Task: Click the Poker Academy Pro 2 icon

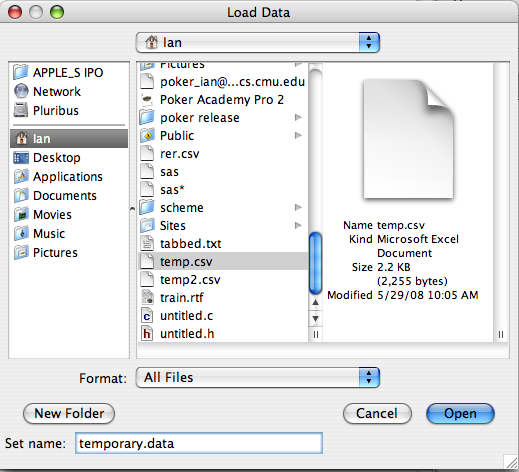Action: tap(147, 99)
